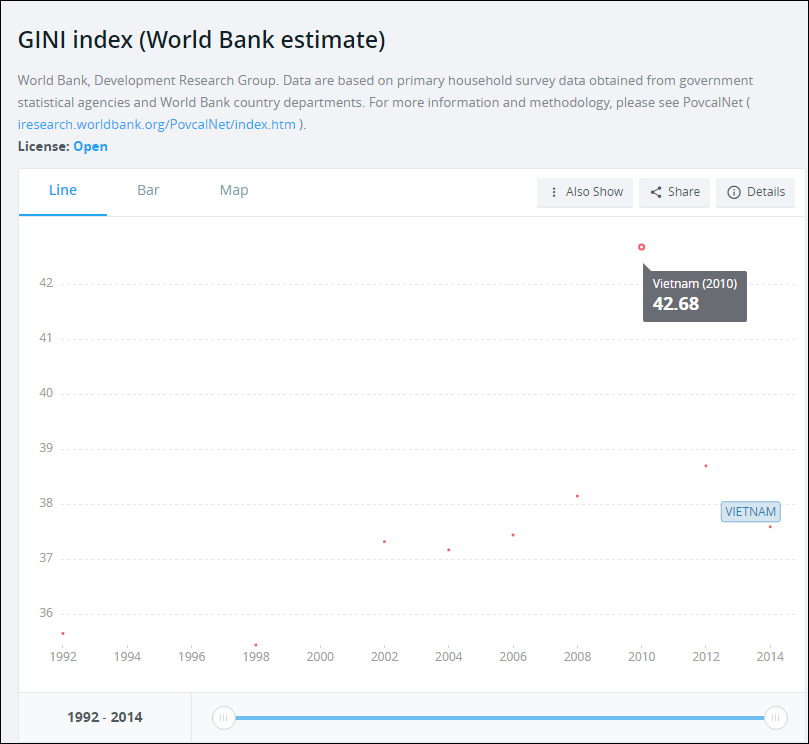Click the VIETNAM series label
This screenshot has height=744, width=809.
pos(750,511)
